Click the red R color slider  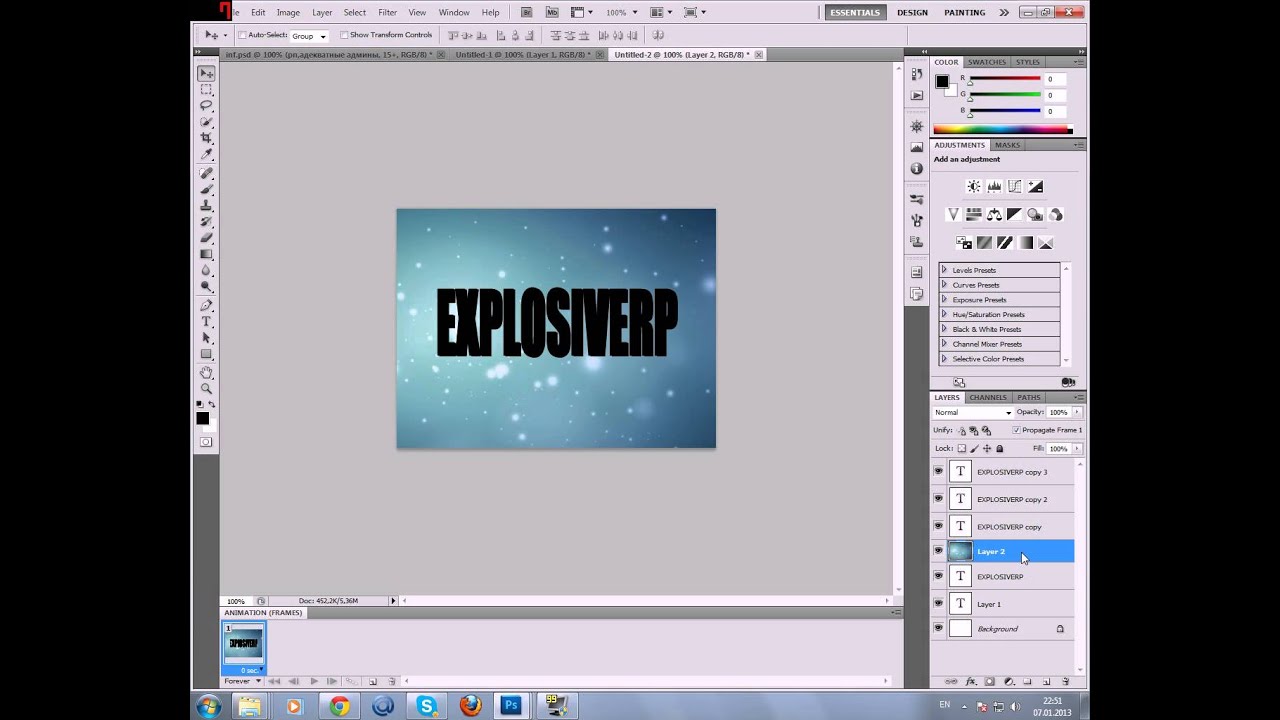pyautogui.click(x=1004, y=79)
